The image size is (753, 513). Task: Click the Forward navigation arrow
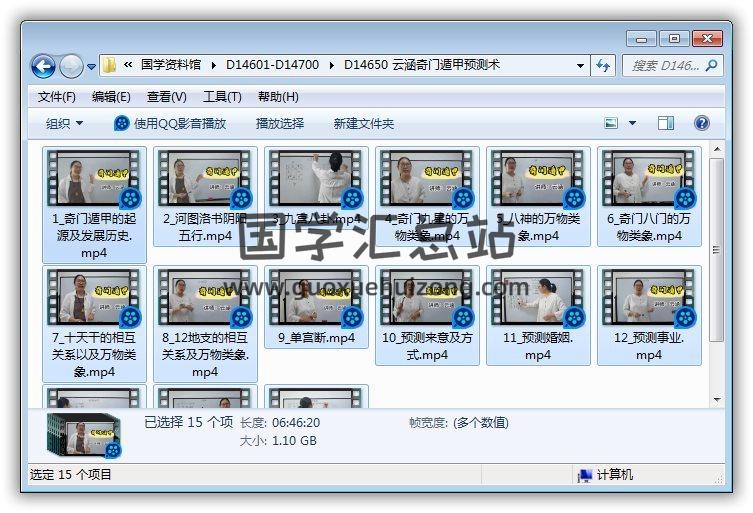pos(71,67)
